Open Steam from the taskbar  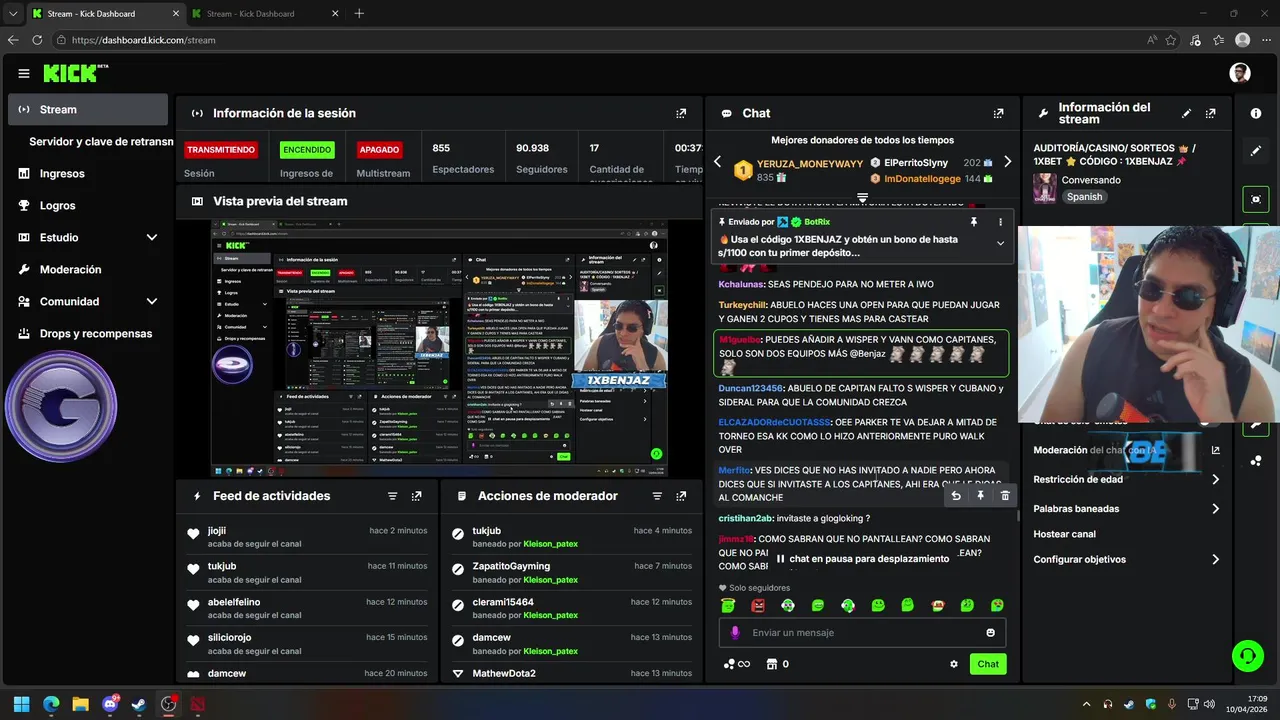click(x=139, y=704)
